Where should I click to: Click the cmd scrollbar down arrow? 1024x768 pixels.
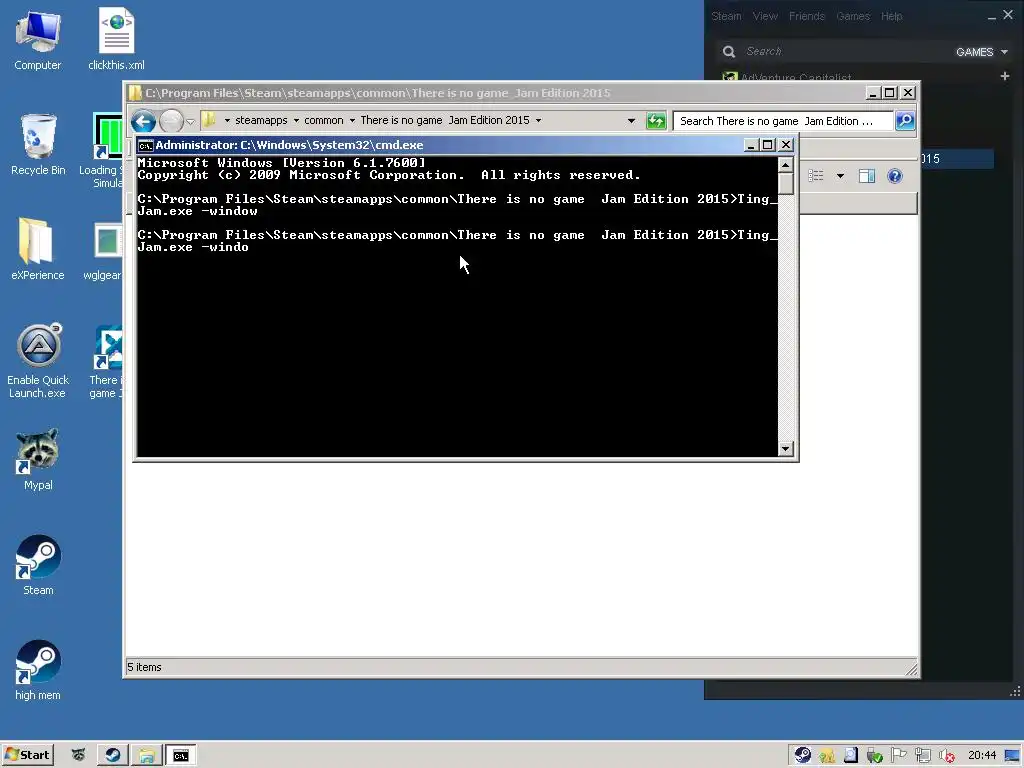[786, 449]
